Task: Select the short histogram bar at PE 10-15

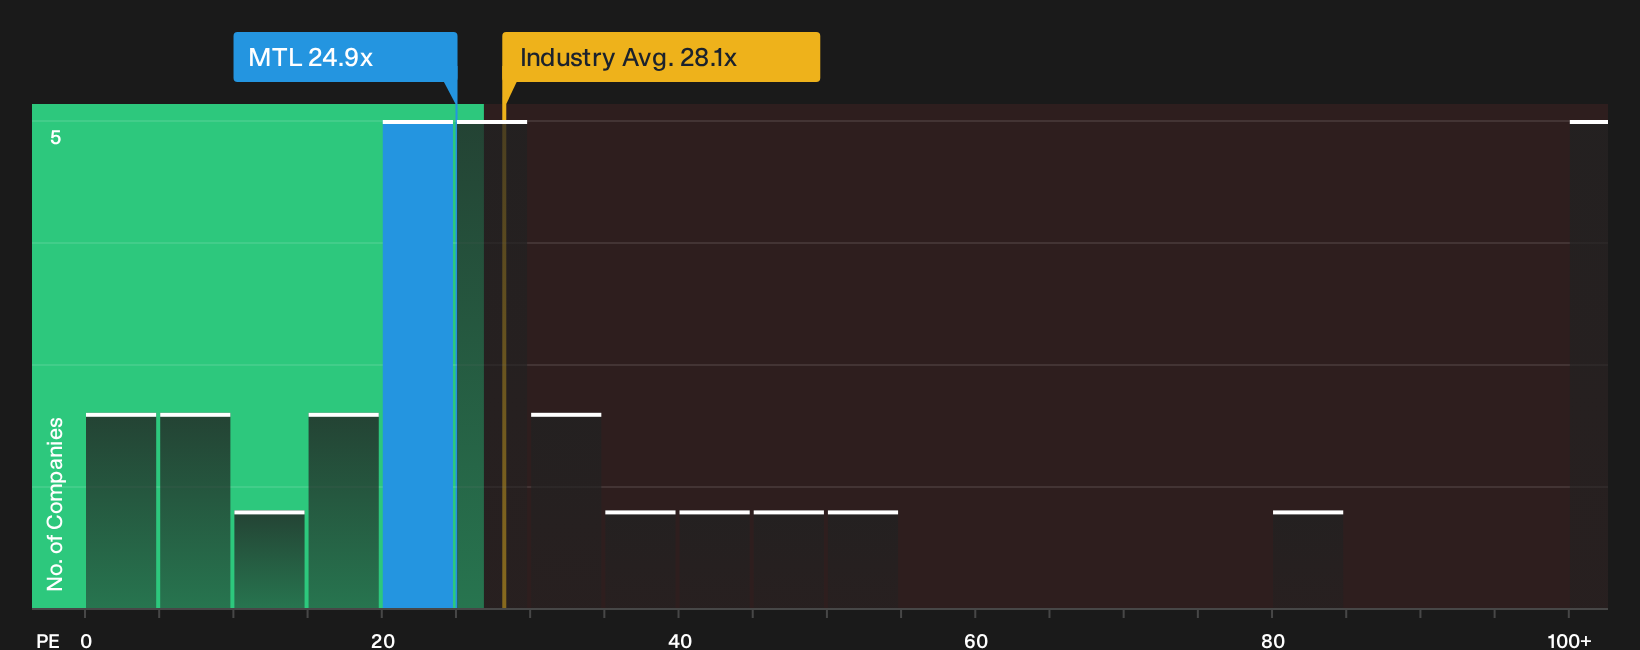Action: (269, 560)
